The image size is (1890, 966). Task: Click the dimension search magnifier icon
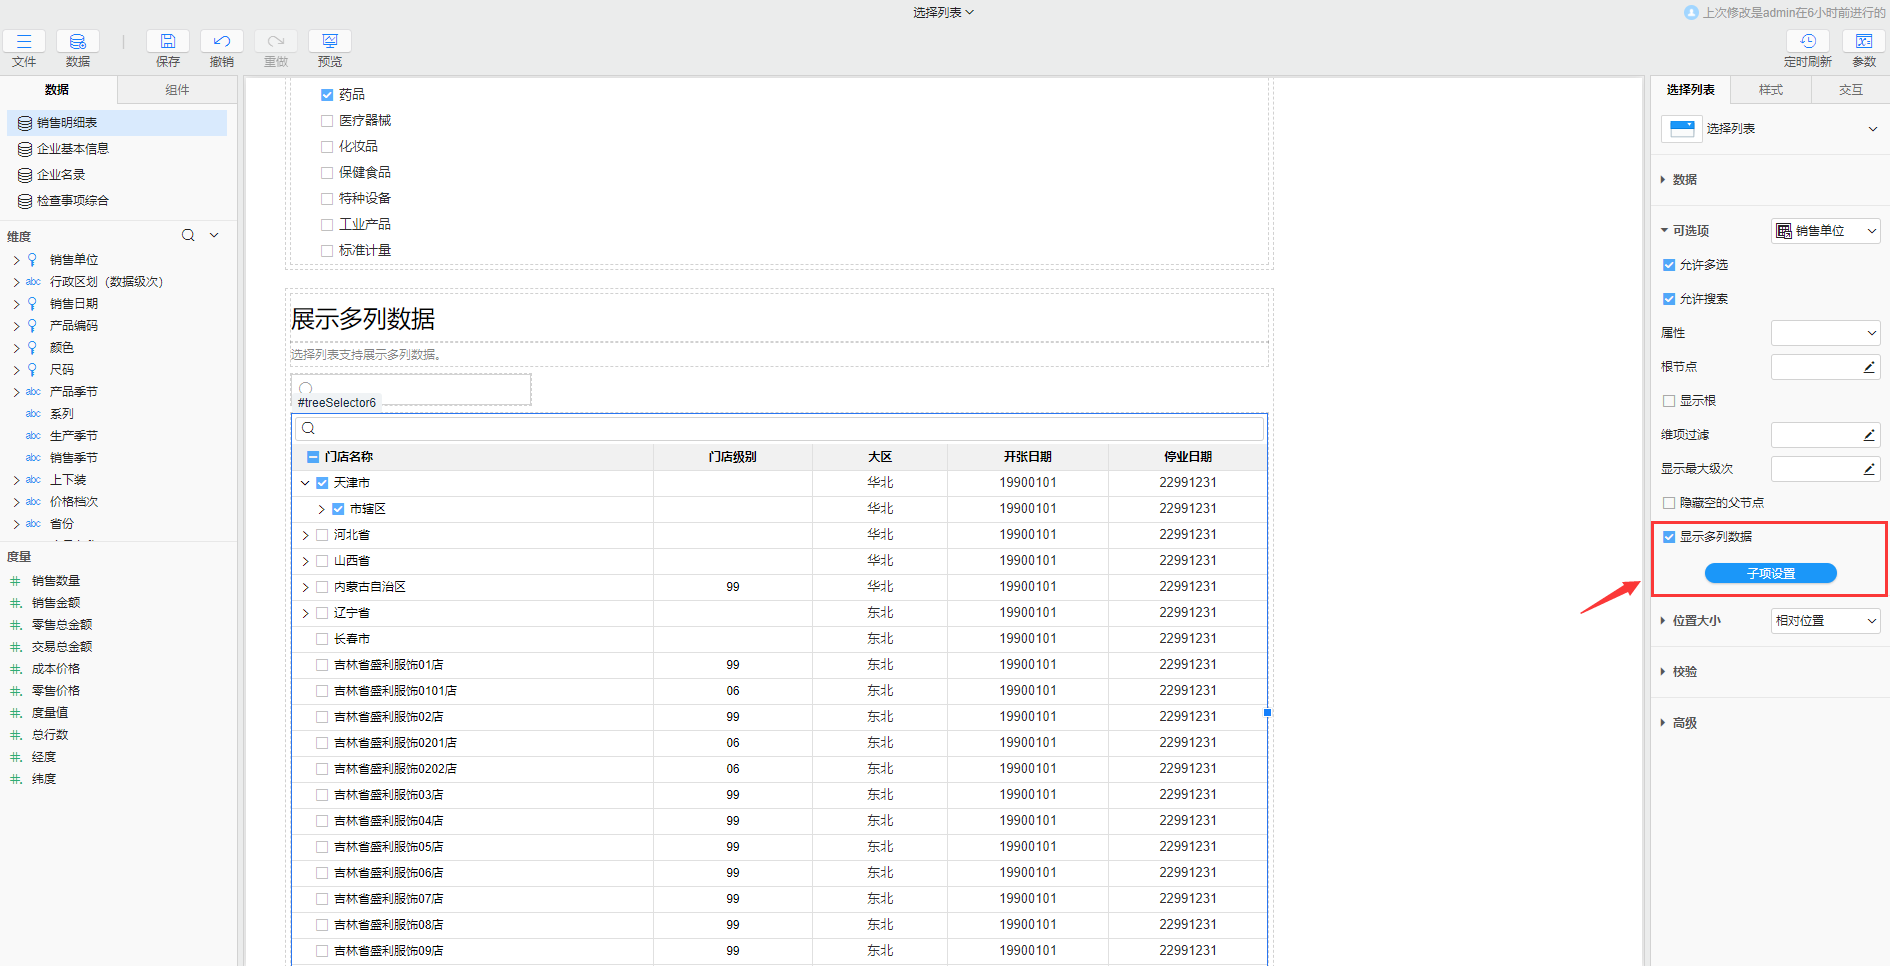click(x=188, y=236)
